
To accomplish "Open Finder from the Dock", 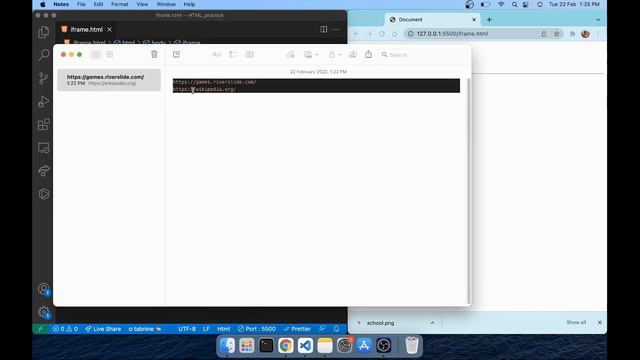I will coord(227,346).
